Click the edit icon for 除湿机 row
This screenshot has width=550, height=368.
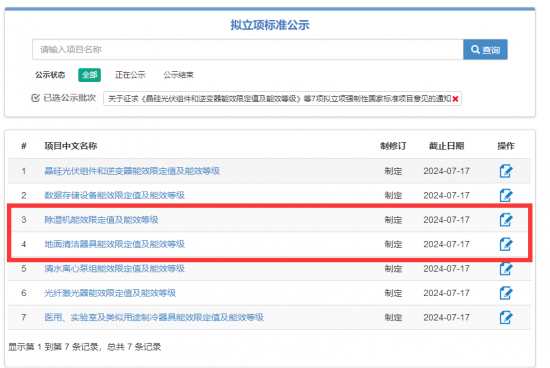506,220
